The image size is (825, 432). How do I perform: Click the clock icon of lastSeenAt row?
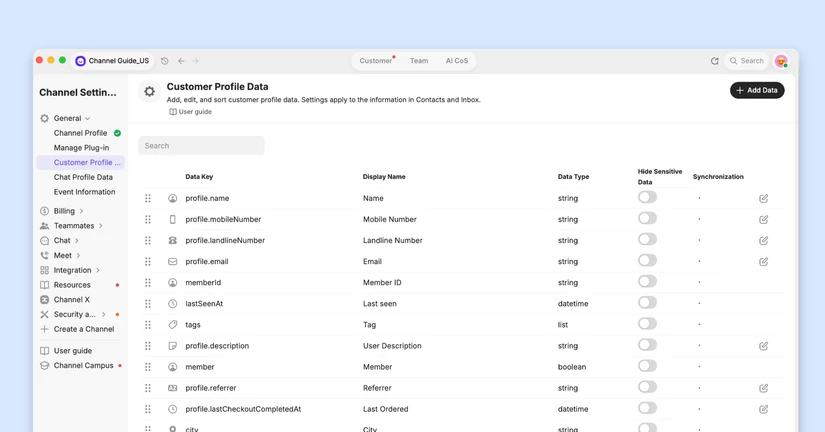point(173,304)
